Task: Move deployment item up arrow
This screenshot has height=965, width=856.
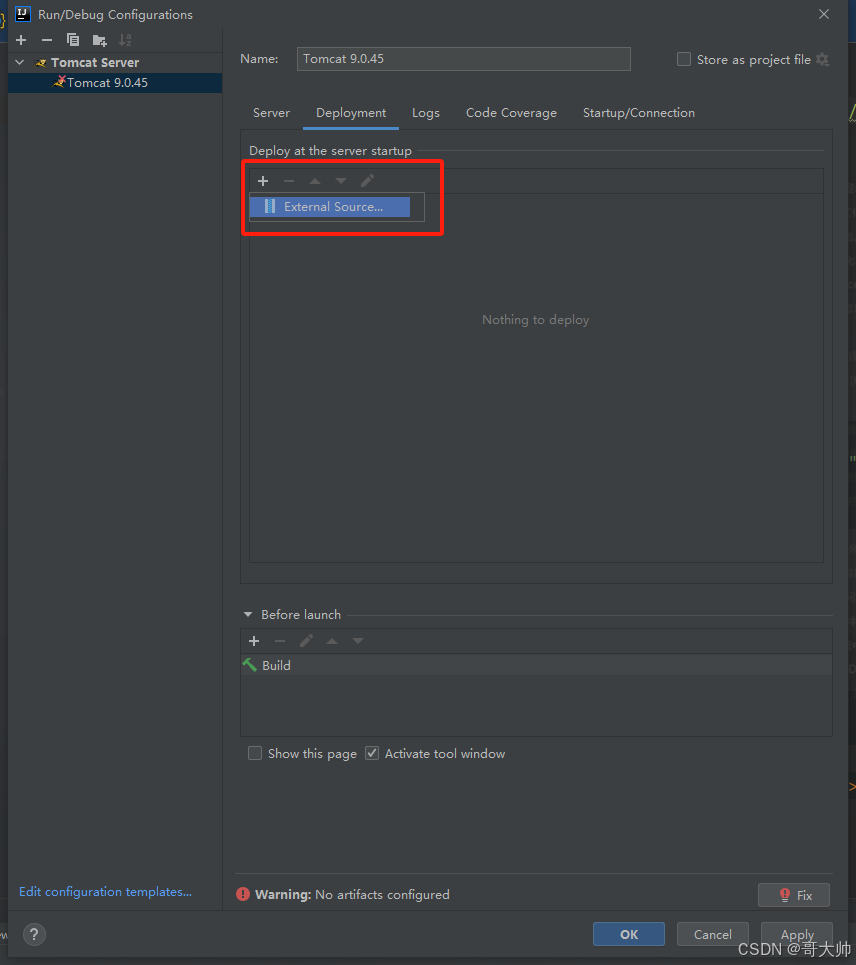Action: tap(314, 181)
